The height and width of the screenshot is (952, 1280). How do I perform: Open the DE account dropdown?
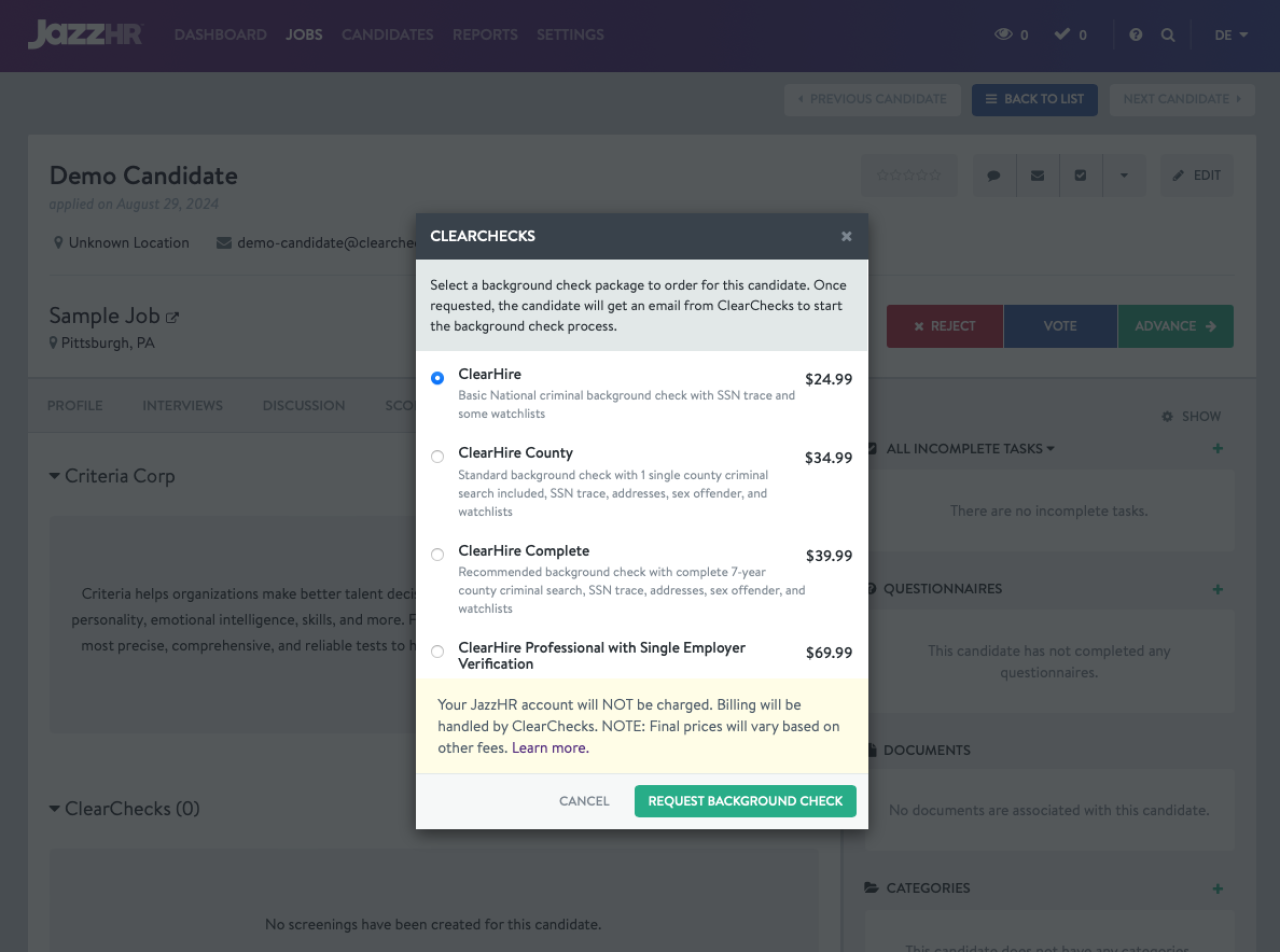[x=1231, y=35]
